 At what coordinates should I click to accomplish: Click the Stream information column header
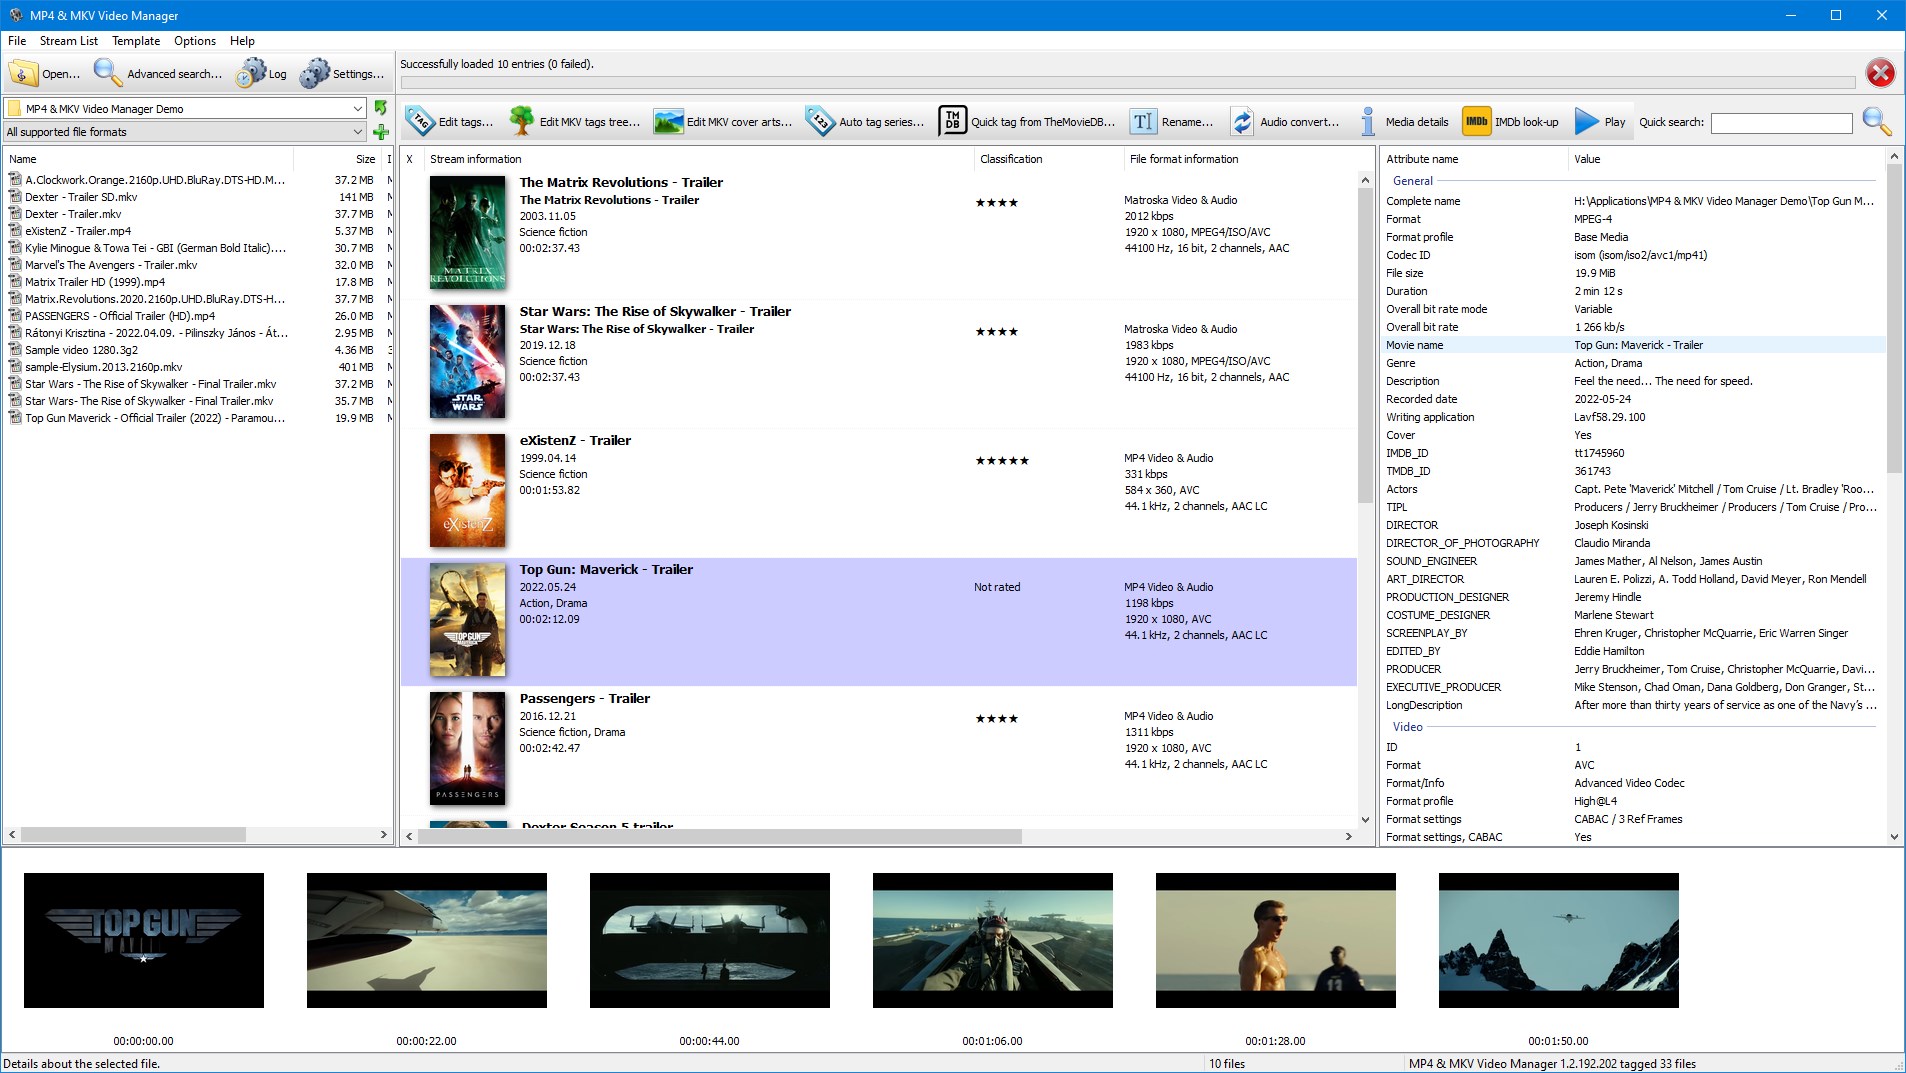(x=698, y=159)
